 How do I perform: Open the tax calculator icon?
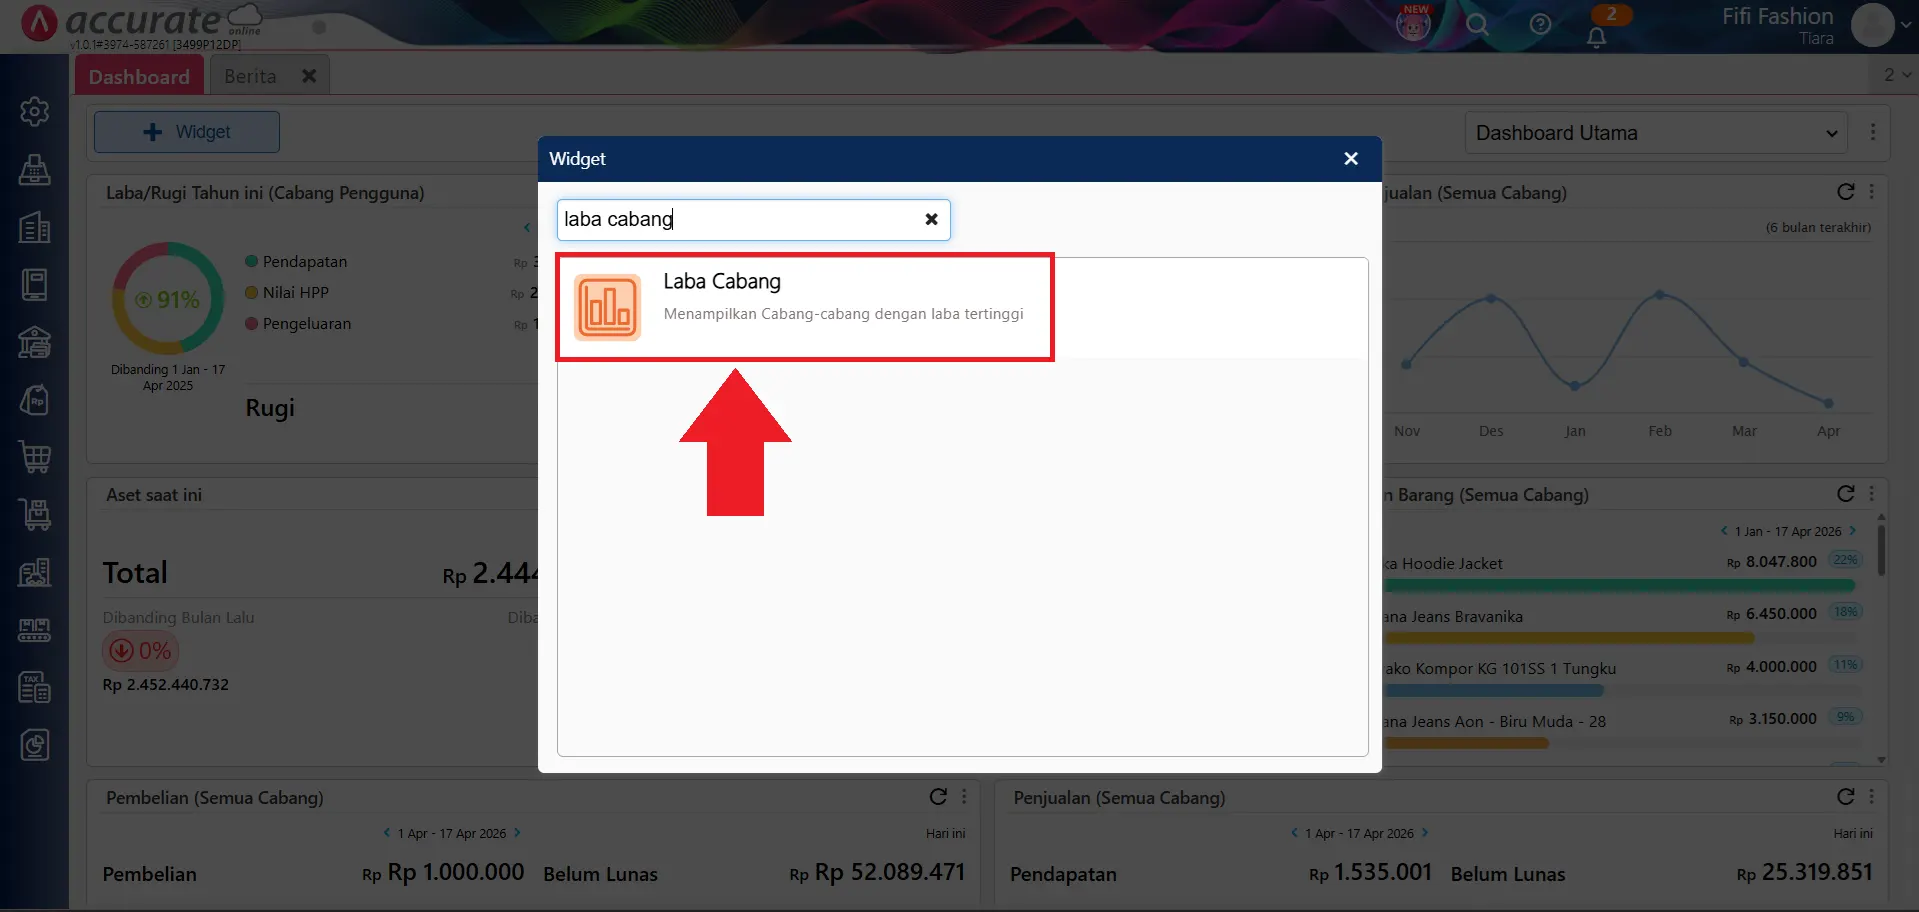35,687
